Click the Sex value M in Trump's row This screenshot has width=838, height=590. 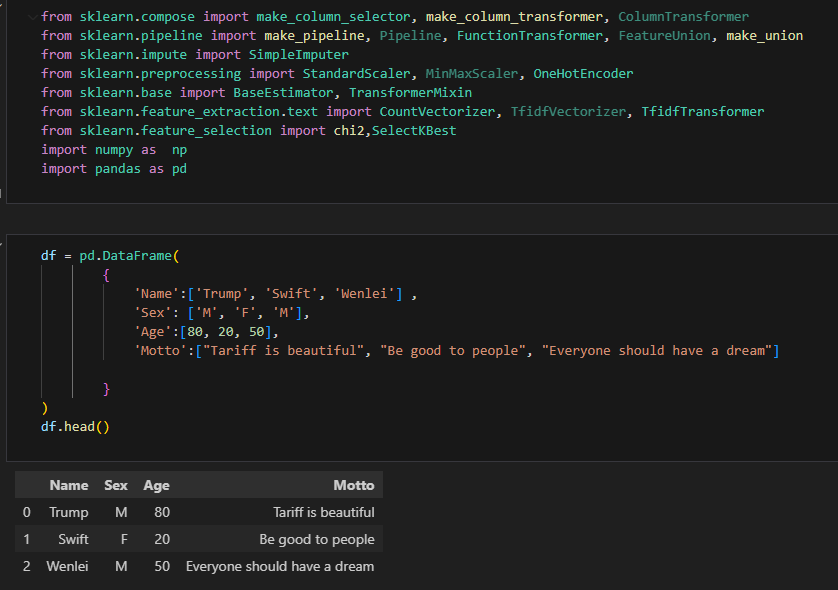tap(121, 513)
